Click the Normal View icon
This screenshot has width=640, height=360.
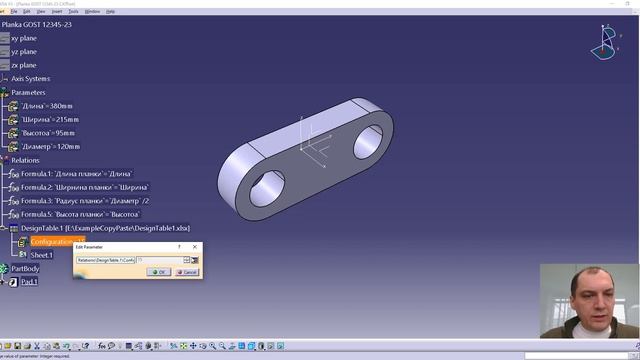232,346
